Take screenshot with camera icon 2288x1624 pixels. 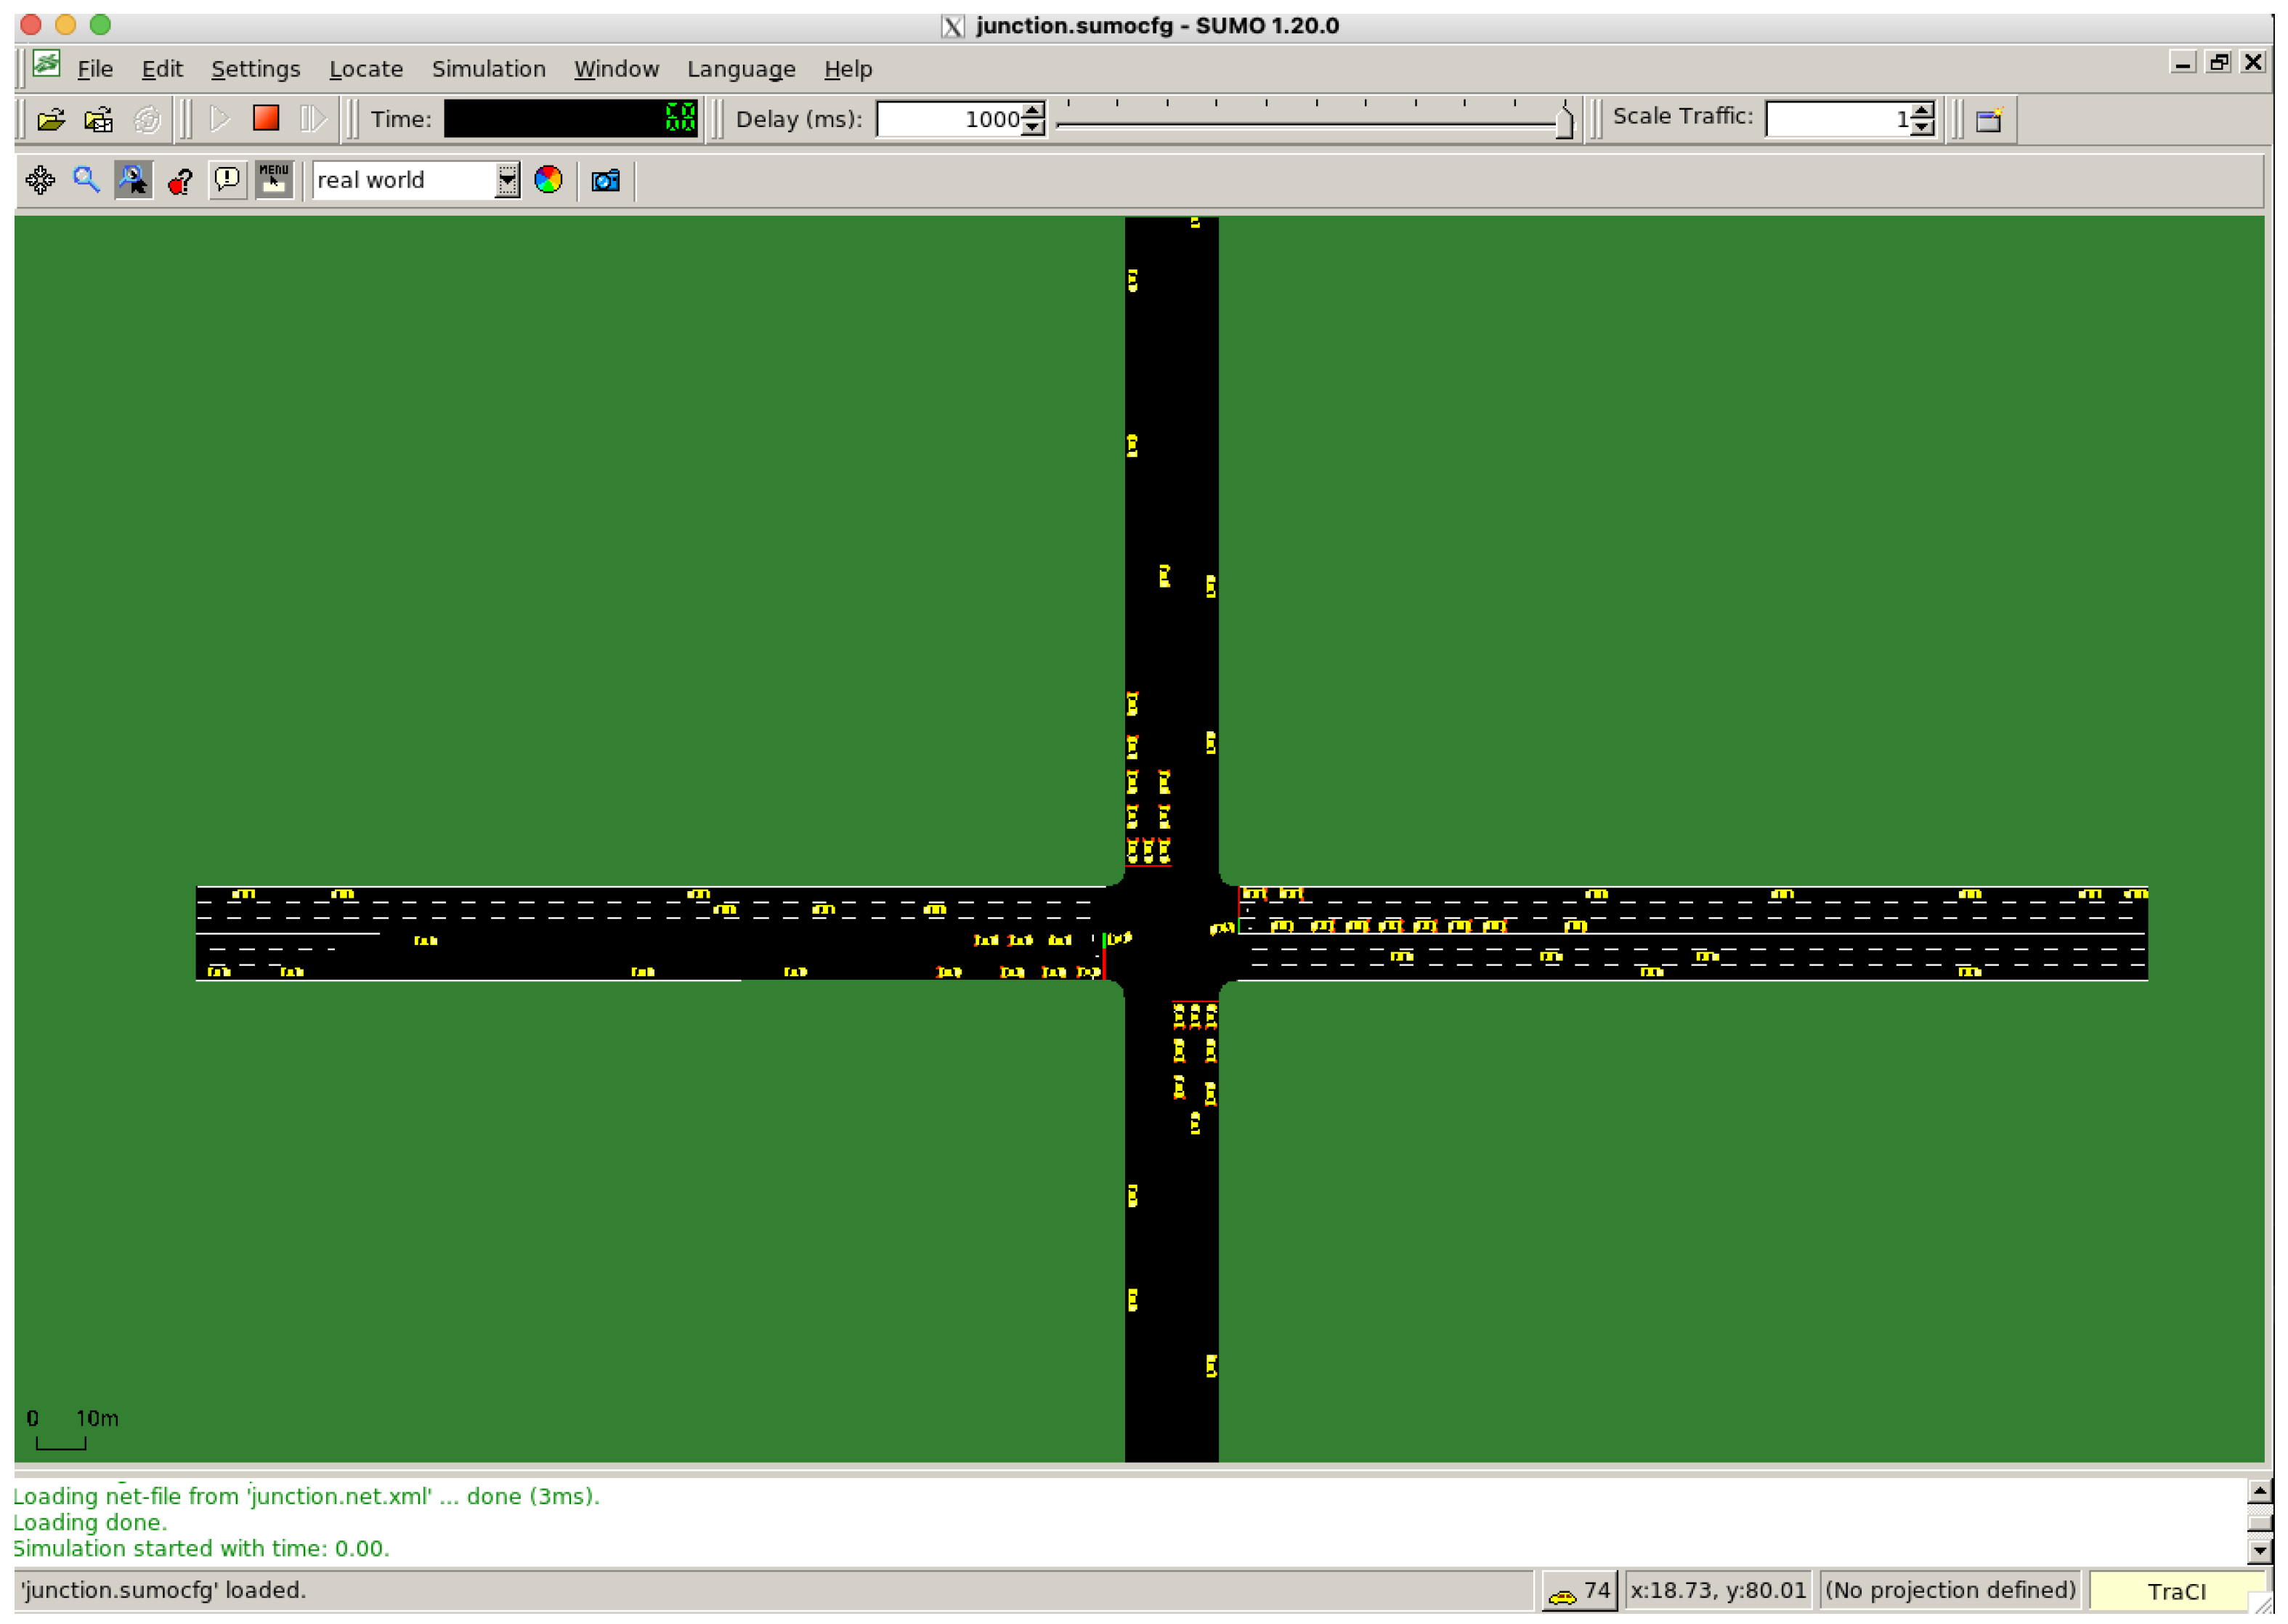pyautogui.click(x=605, y=180)
